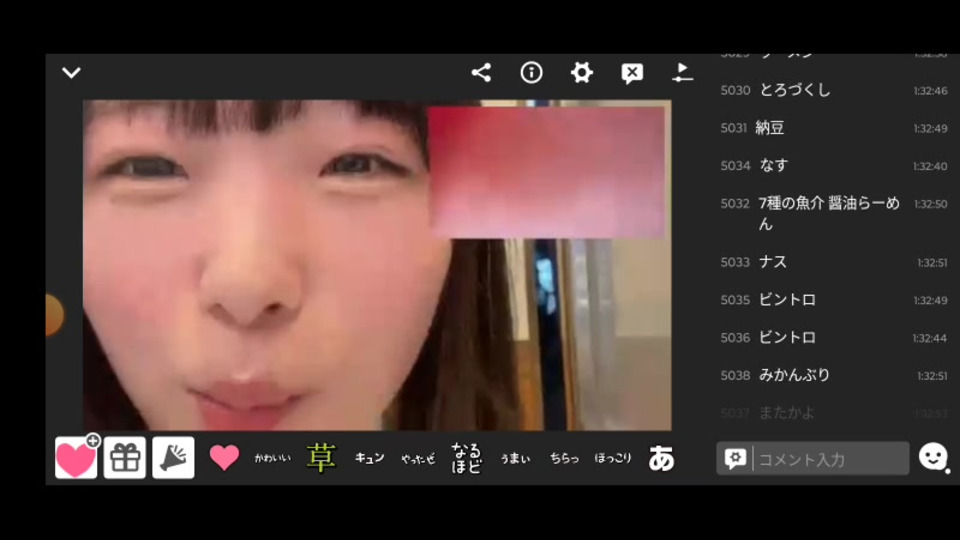
Task: Send the pink heart reaction
Action: point(224,457)
